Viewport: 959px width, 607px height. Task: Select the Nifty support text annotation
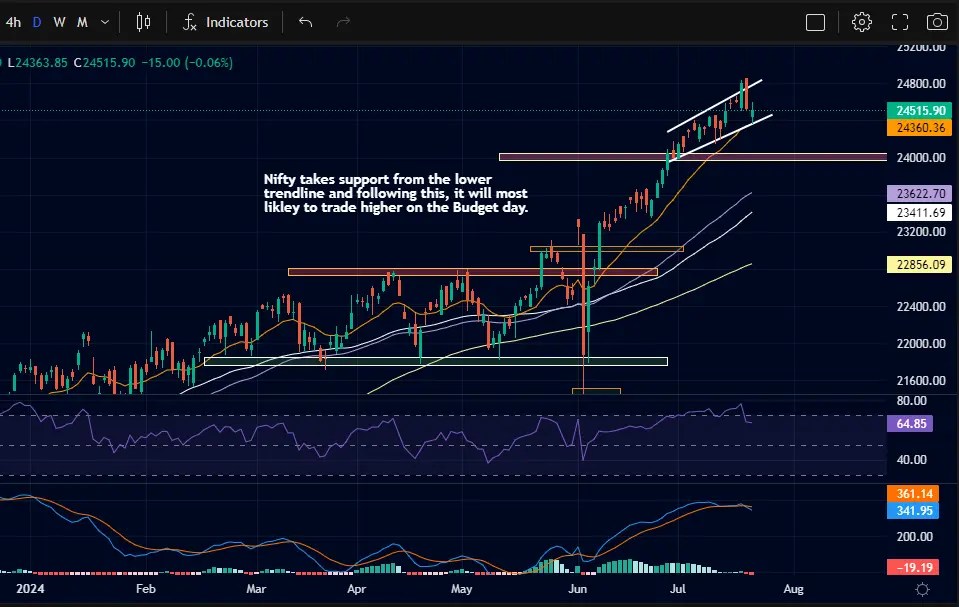[396, 193]
